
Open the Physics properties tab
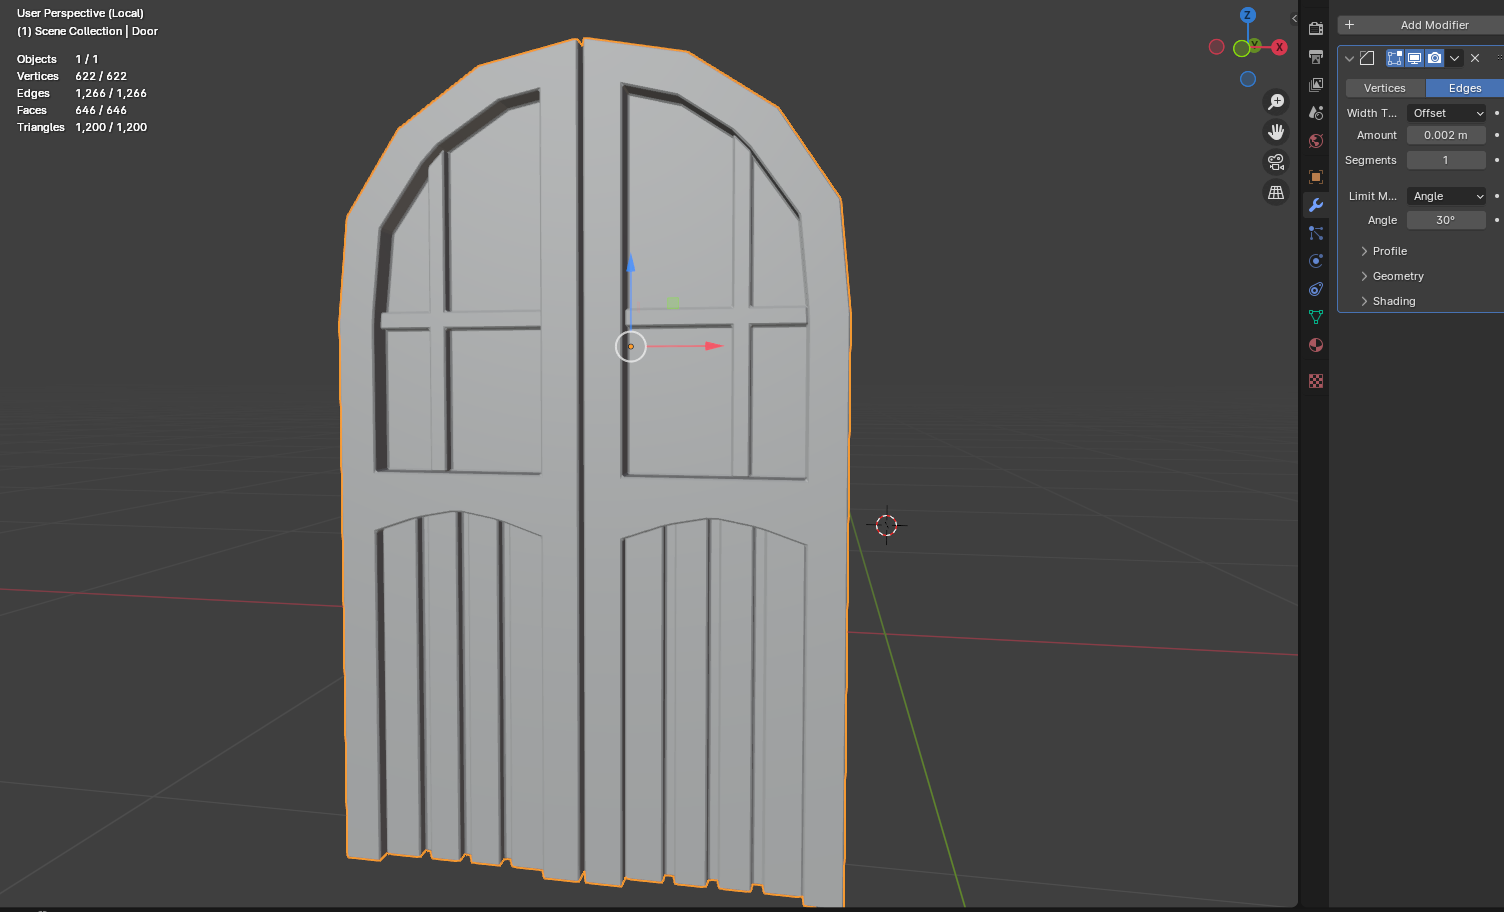pos(1316,261)
